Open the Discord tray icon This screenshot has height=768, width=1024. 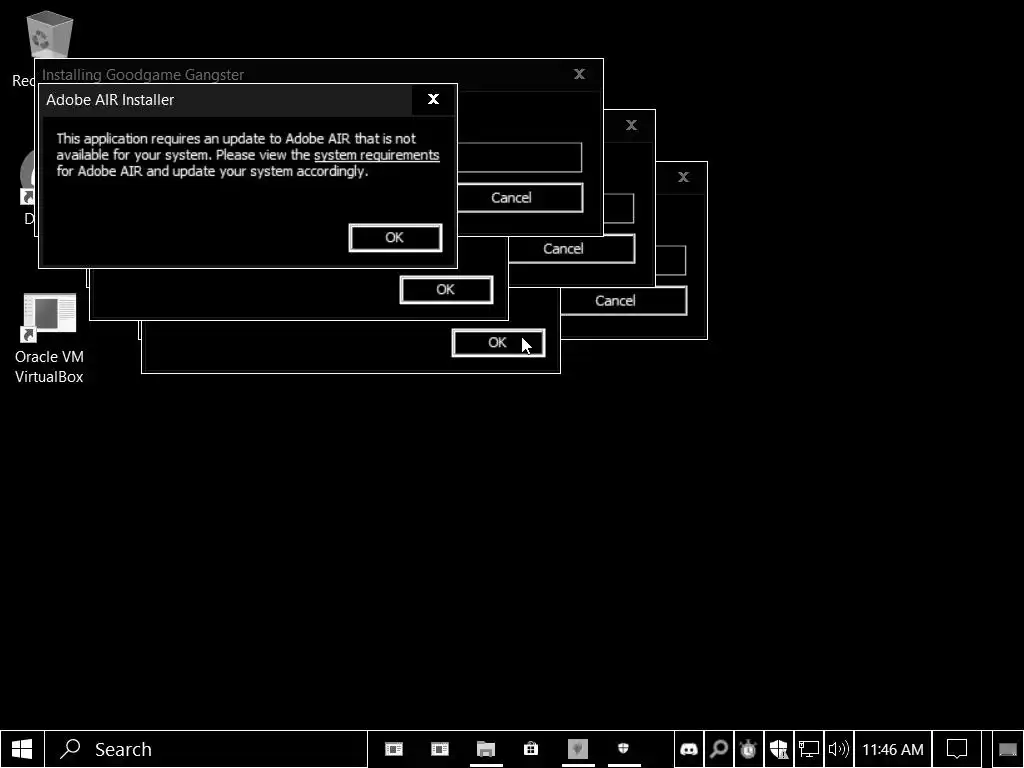pos(689,749)
